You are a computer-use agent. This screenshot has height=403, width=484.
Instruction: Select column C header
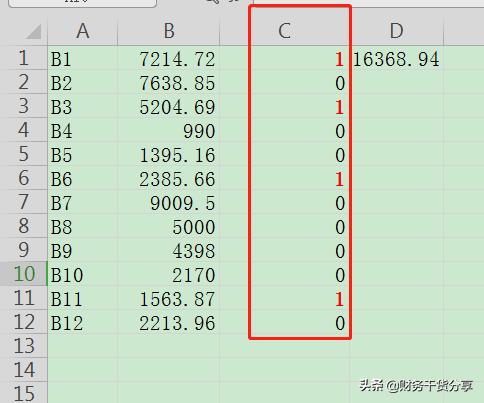(285, 31)
